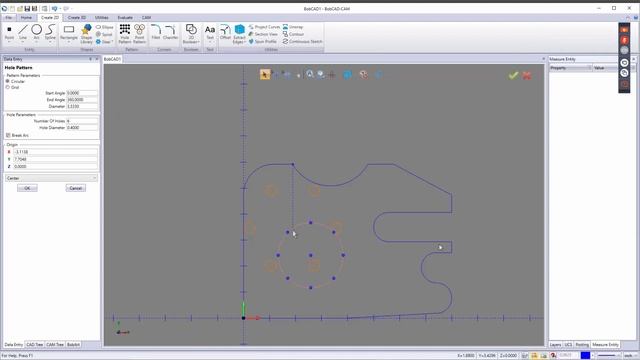Click the Number Of Holes field
Viewport: 640px width, 360px height.
click(x=82, y=121)
